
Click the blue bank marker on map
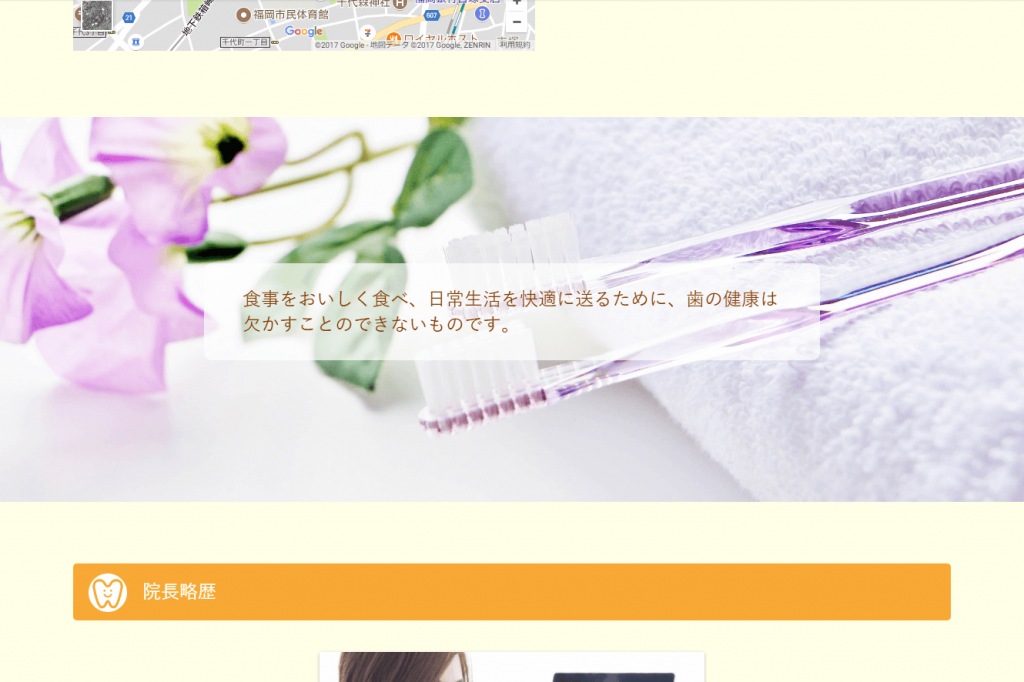[483, 14]
